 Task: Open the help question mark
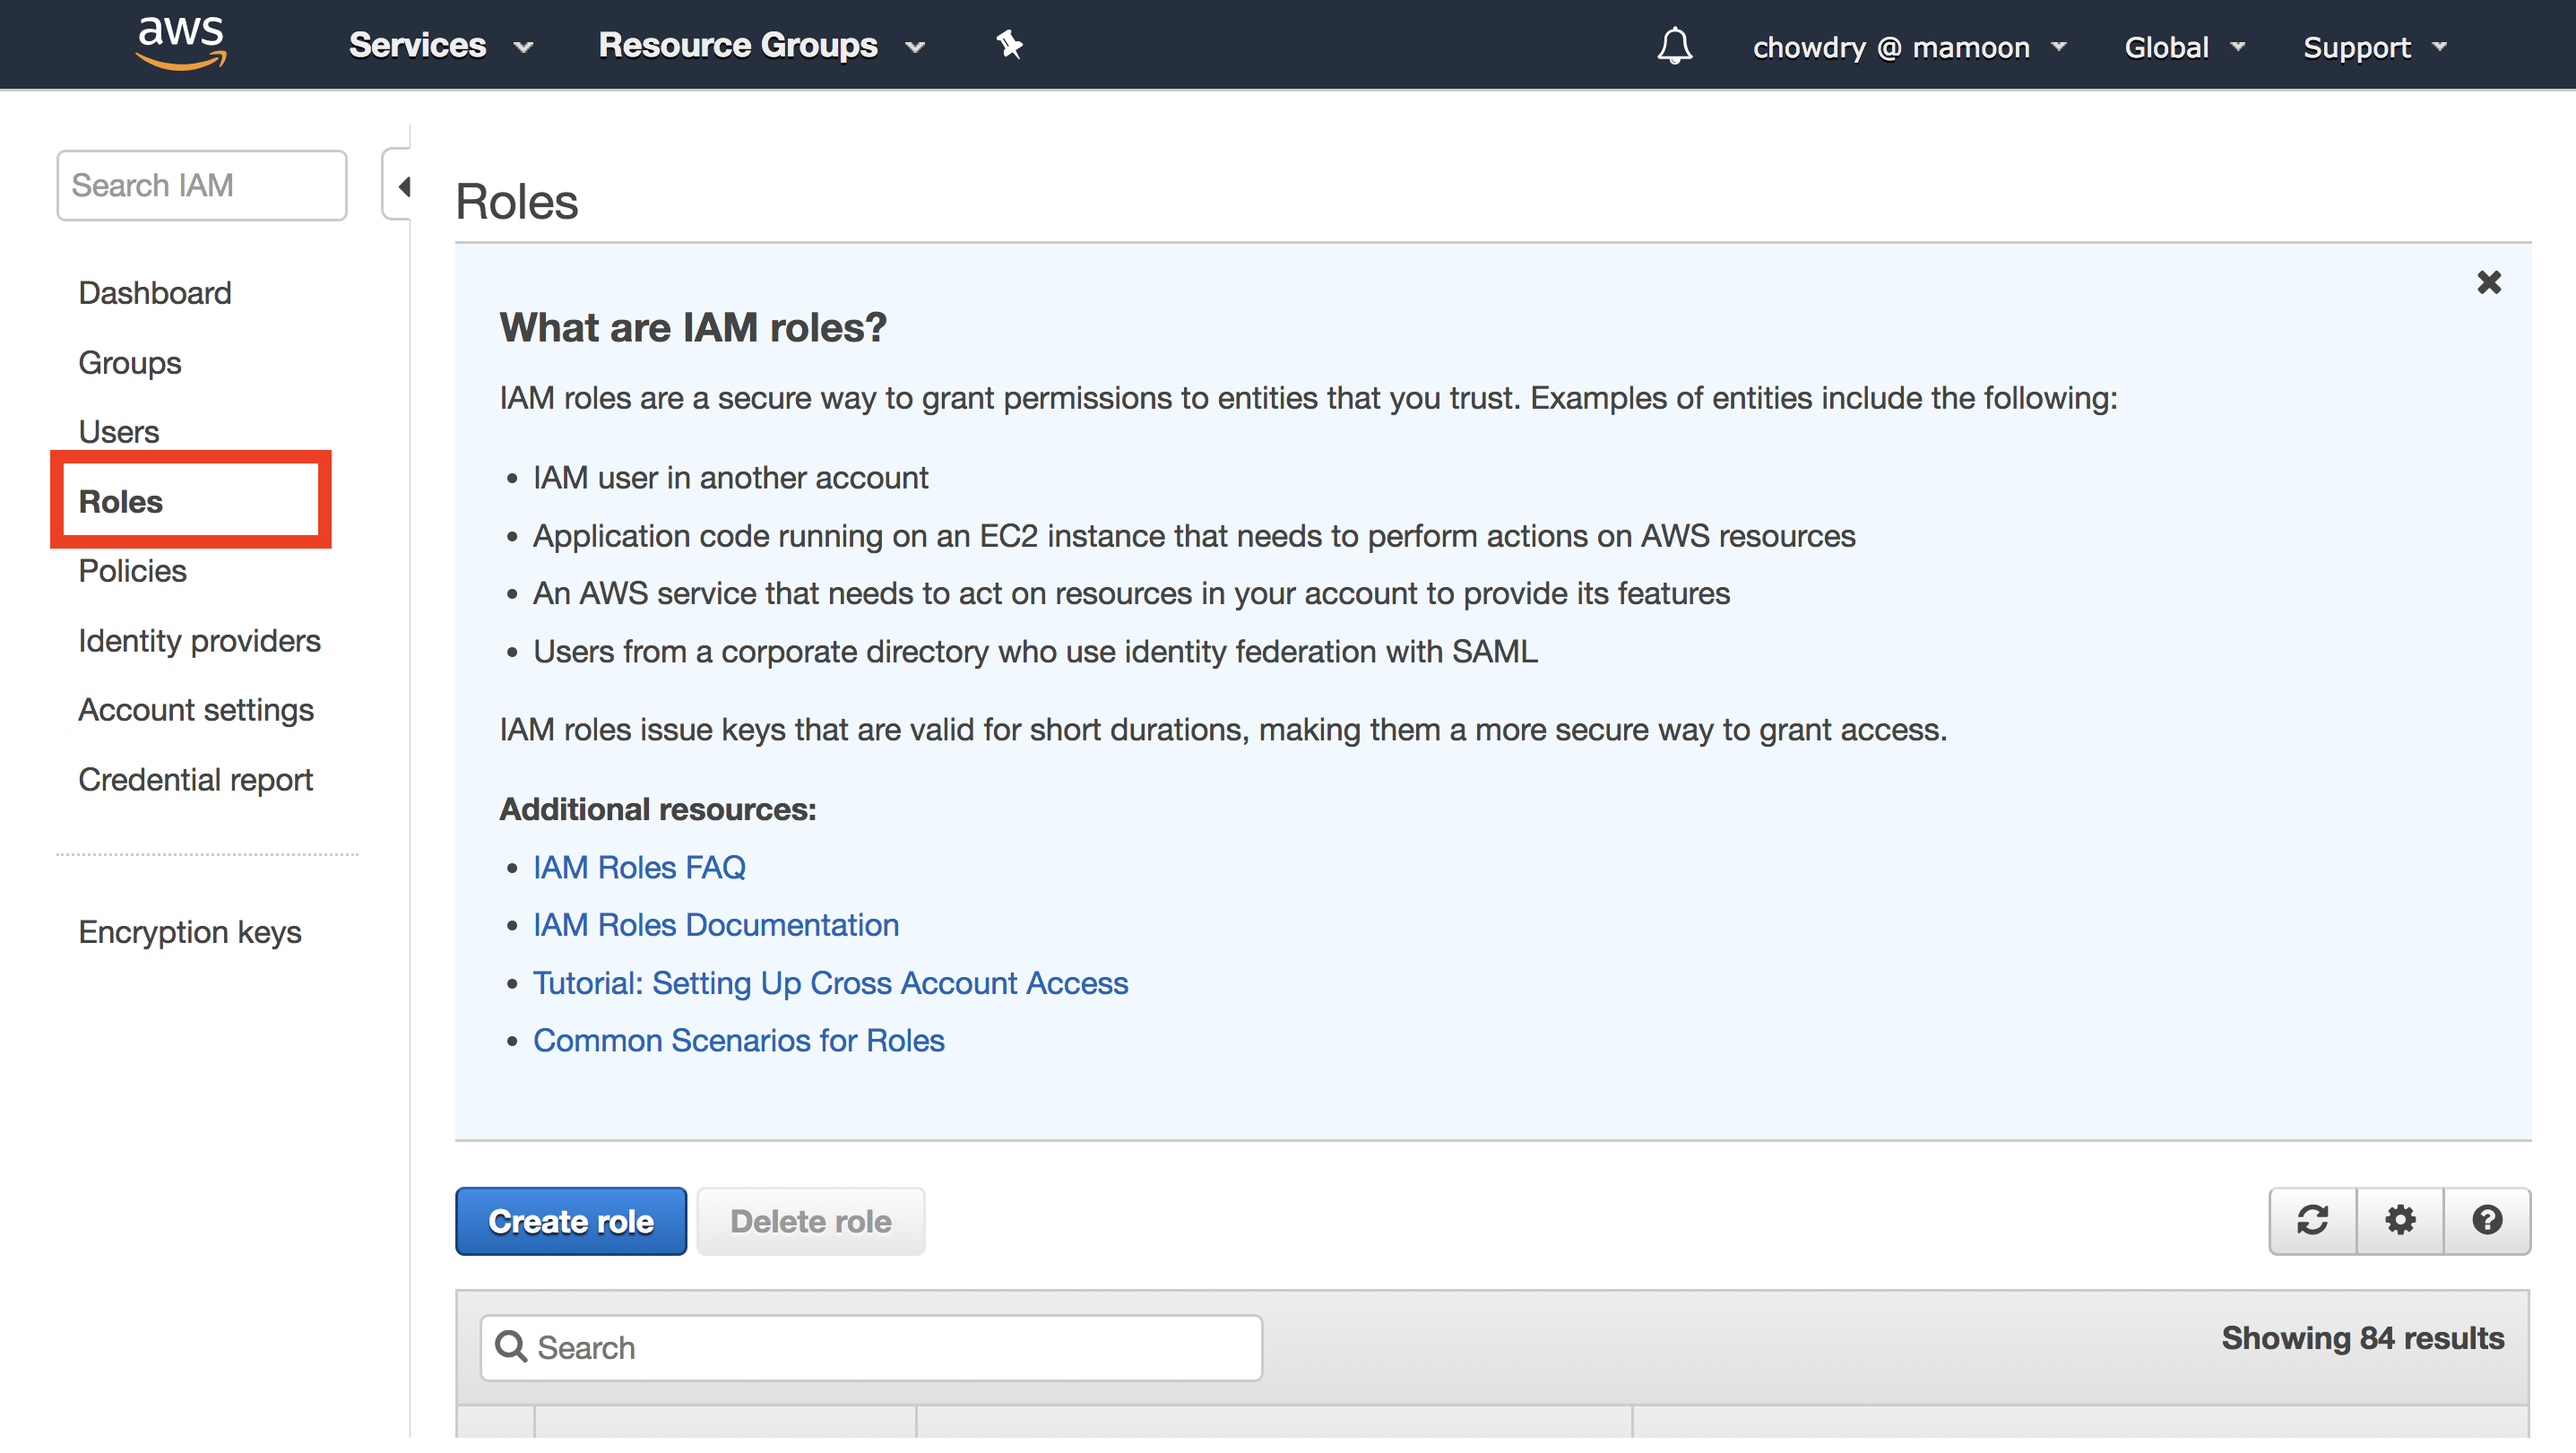[2487, 1220]
